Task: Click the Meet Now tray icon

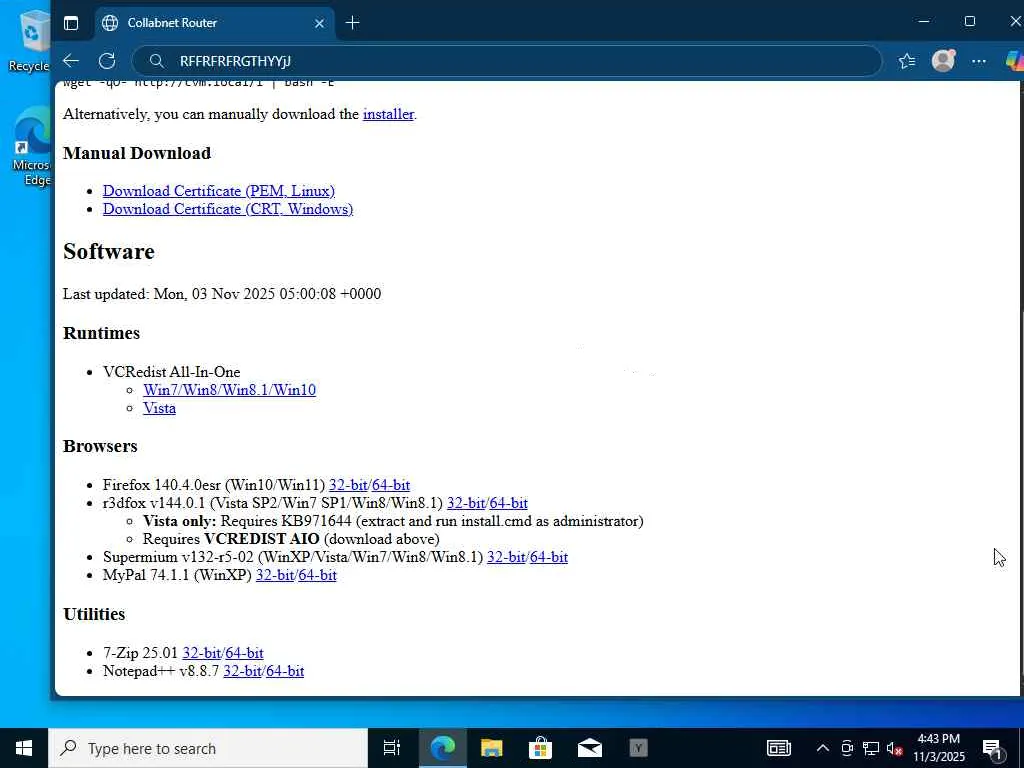Action: (847, 748)
